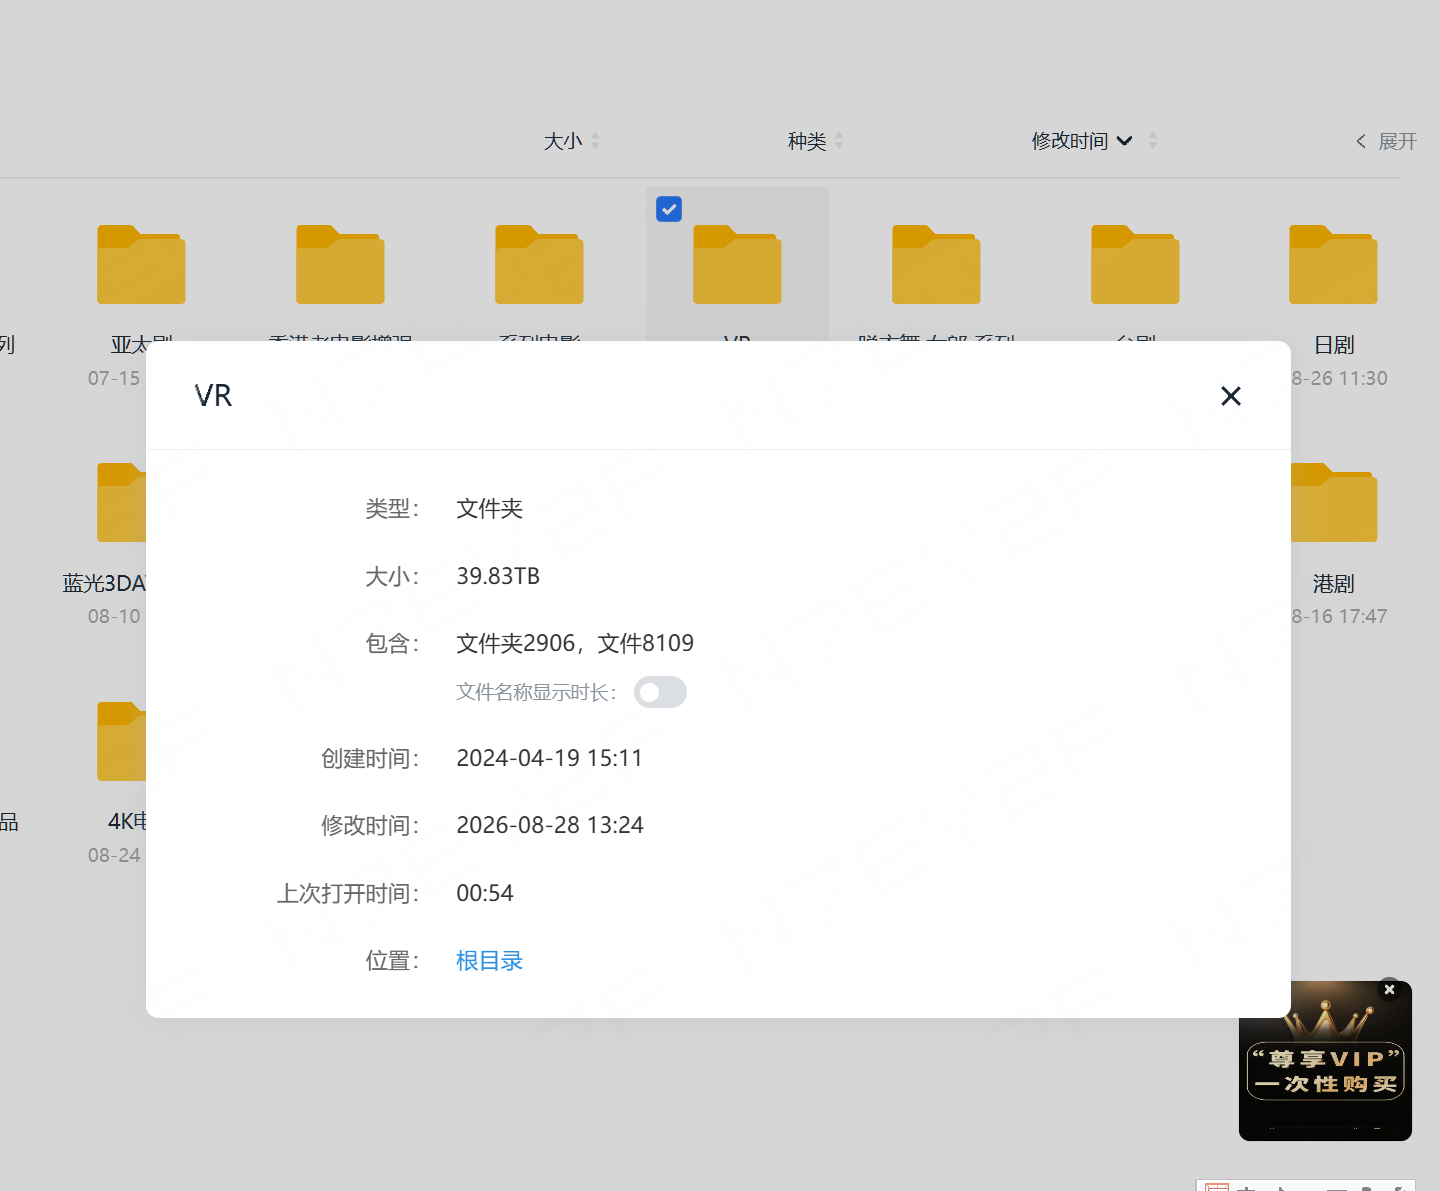Toggle the 文件名称显示时长 switch

point(660,692)
